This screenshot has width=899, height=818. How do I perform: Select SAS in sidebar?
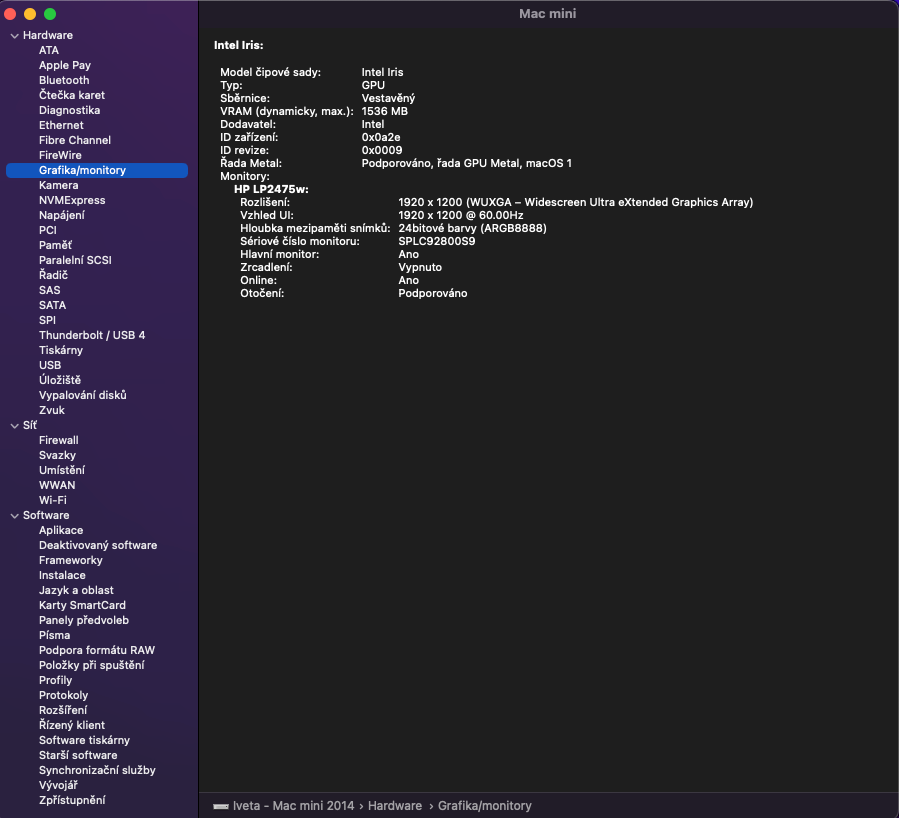pyautogui.click(x=49, y=290)
